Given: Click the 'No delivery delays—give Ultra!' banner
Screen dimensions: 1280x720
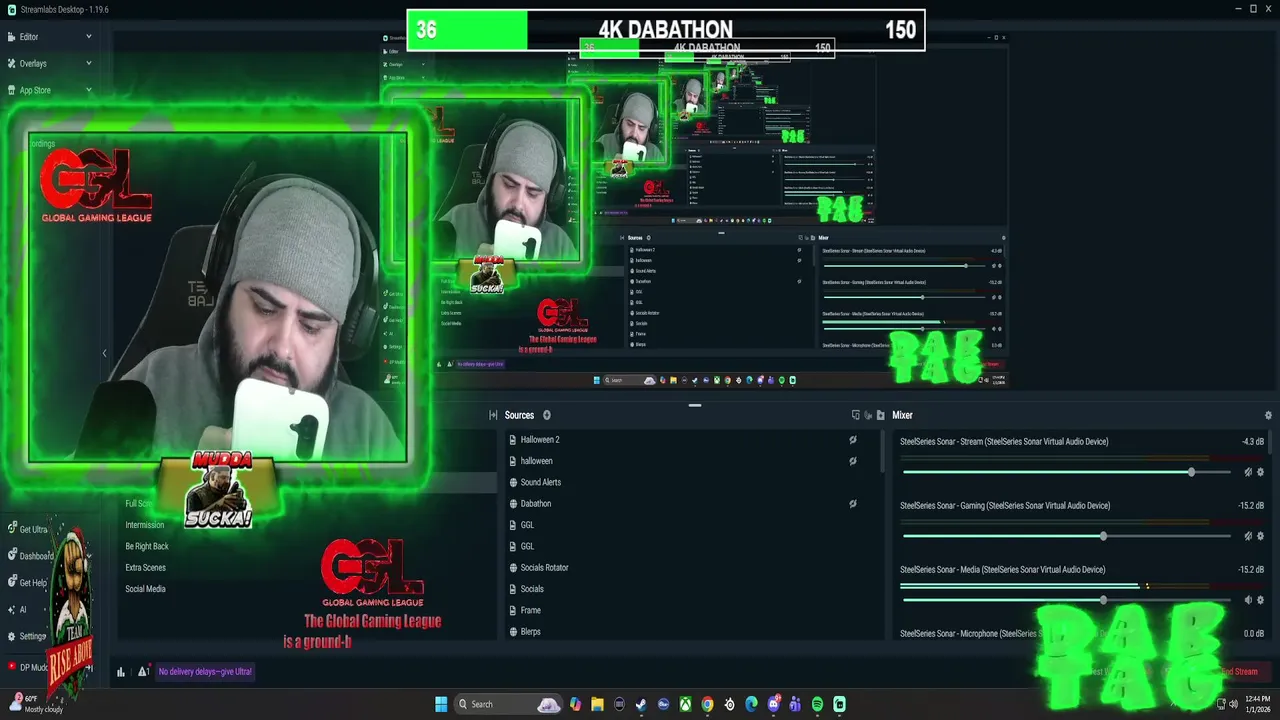Looking at the screenshot, I should pyautogui.click(x=205, y=672).
